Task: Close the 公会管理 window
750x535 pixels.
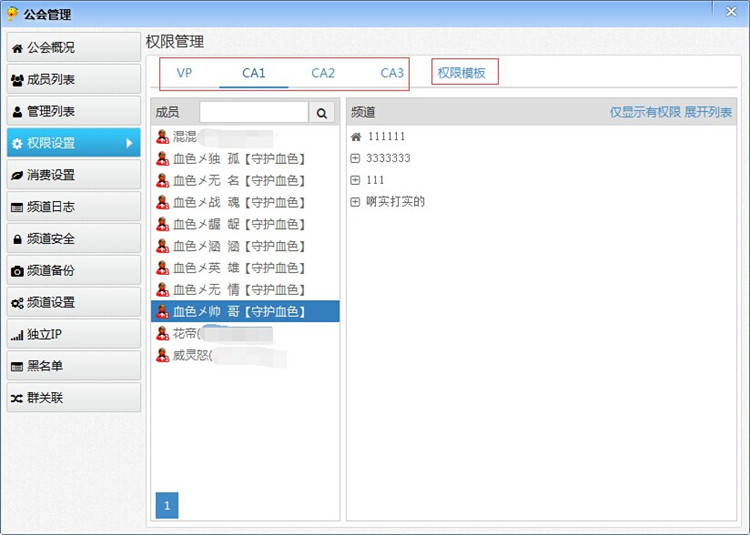Action: coord(731,11)
